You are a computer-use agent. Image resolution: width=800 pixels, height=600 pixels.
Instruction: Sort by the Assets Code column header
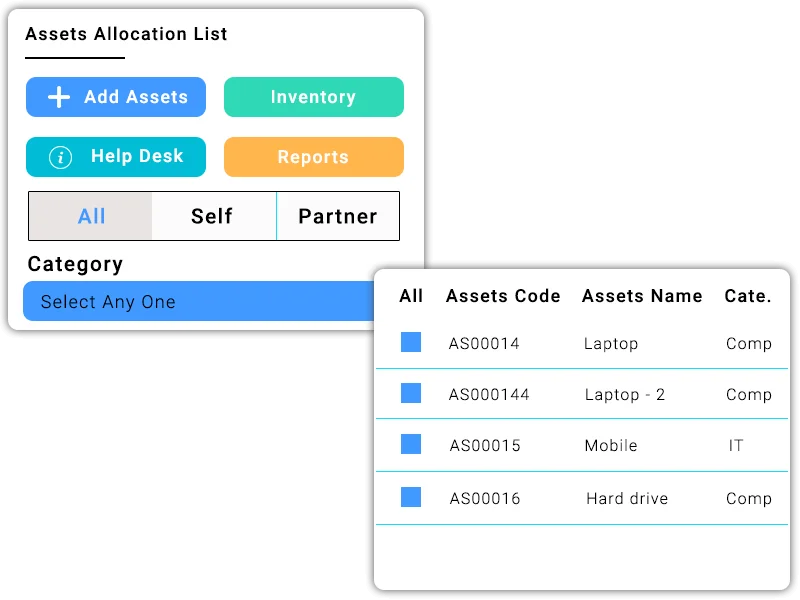503,296
